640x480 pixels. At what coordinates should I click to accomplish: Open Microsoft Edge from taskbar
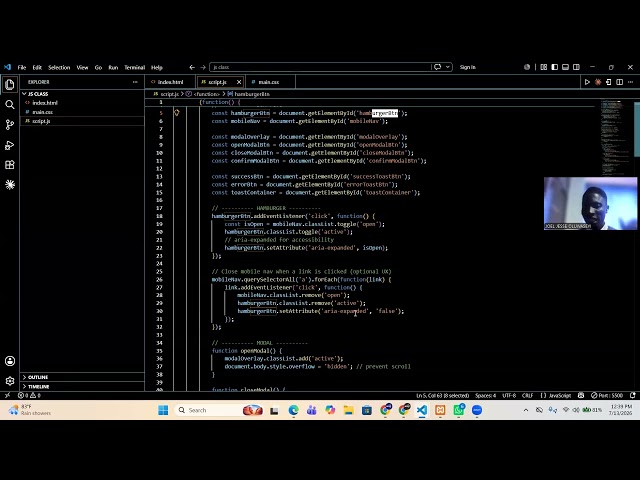pos(293,410)
